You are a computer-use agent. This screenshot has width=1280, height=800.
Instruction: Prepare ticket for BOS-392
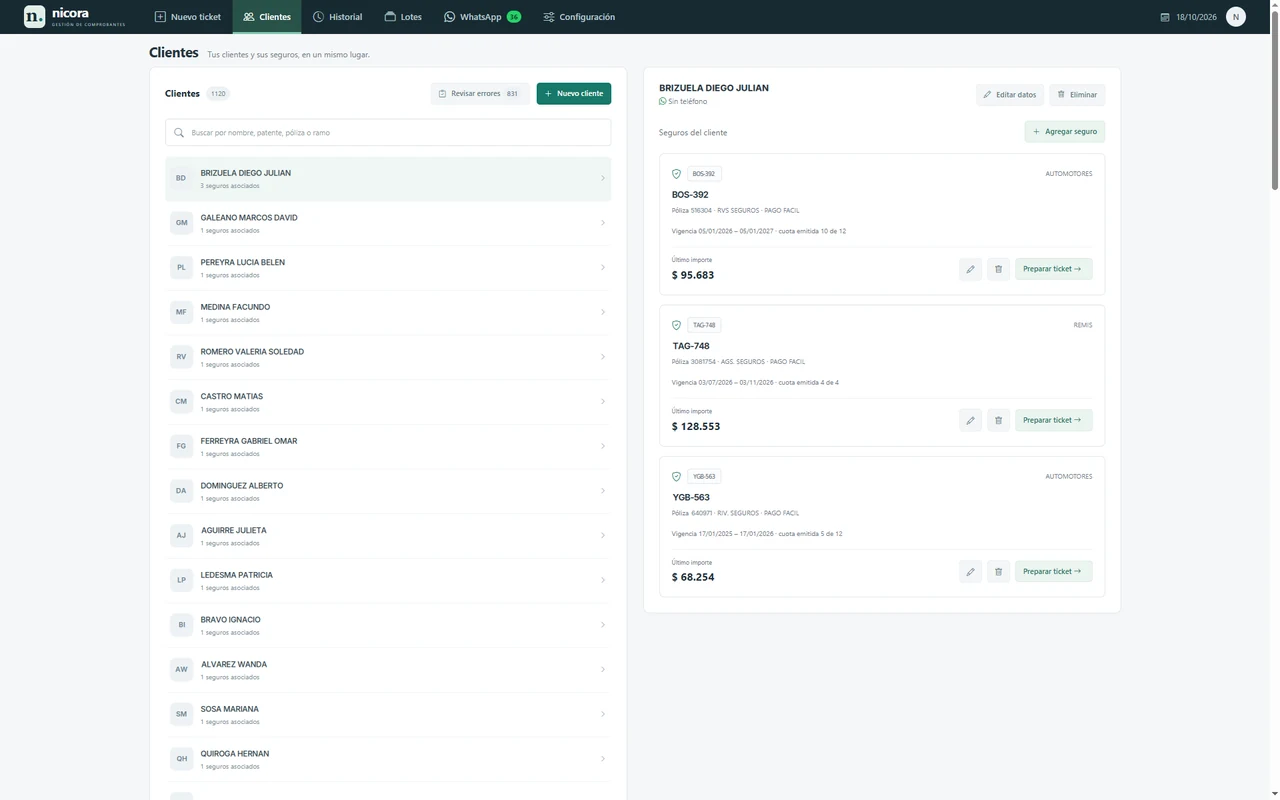coord(1054,269)
